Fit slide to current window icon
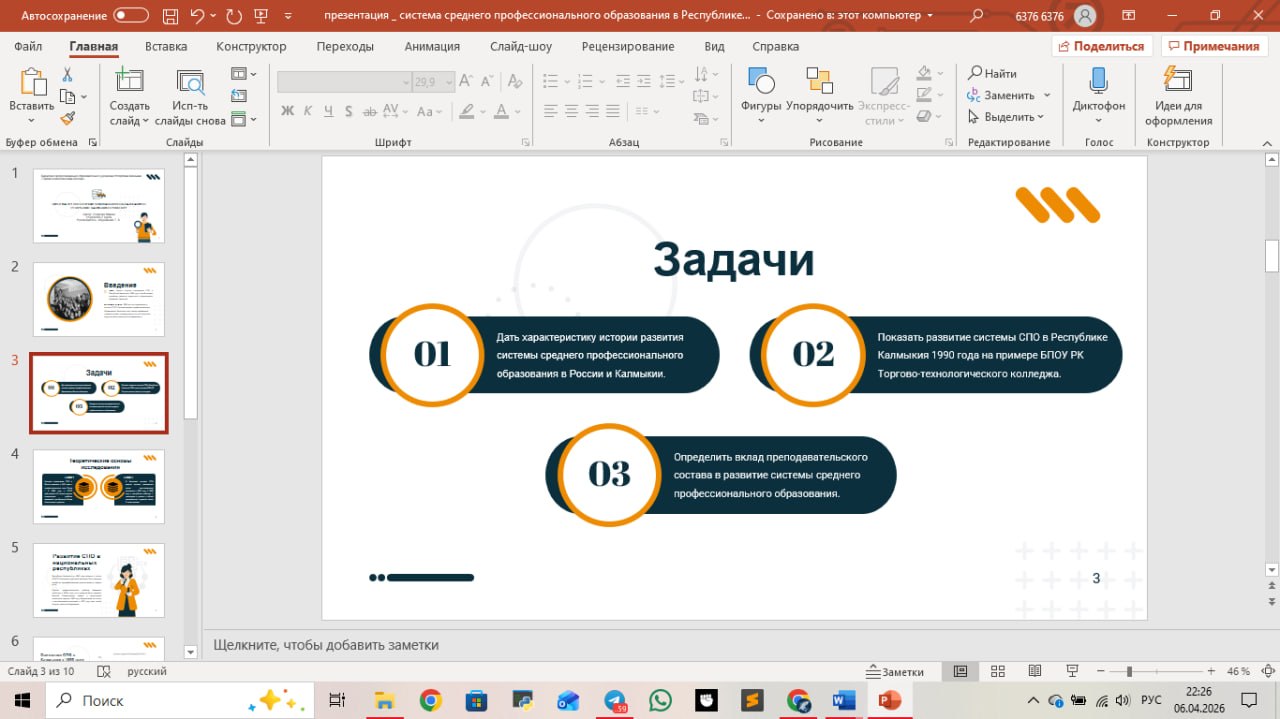This screenshot has width=1280, height=719. point(1269,671)
